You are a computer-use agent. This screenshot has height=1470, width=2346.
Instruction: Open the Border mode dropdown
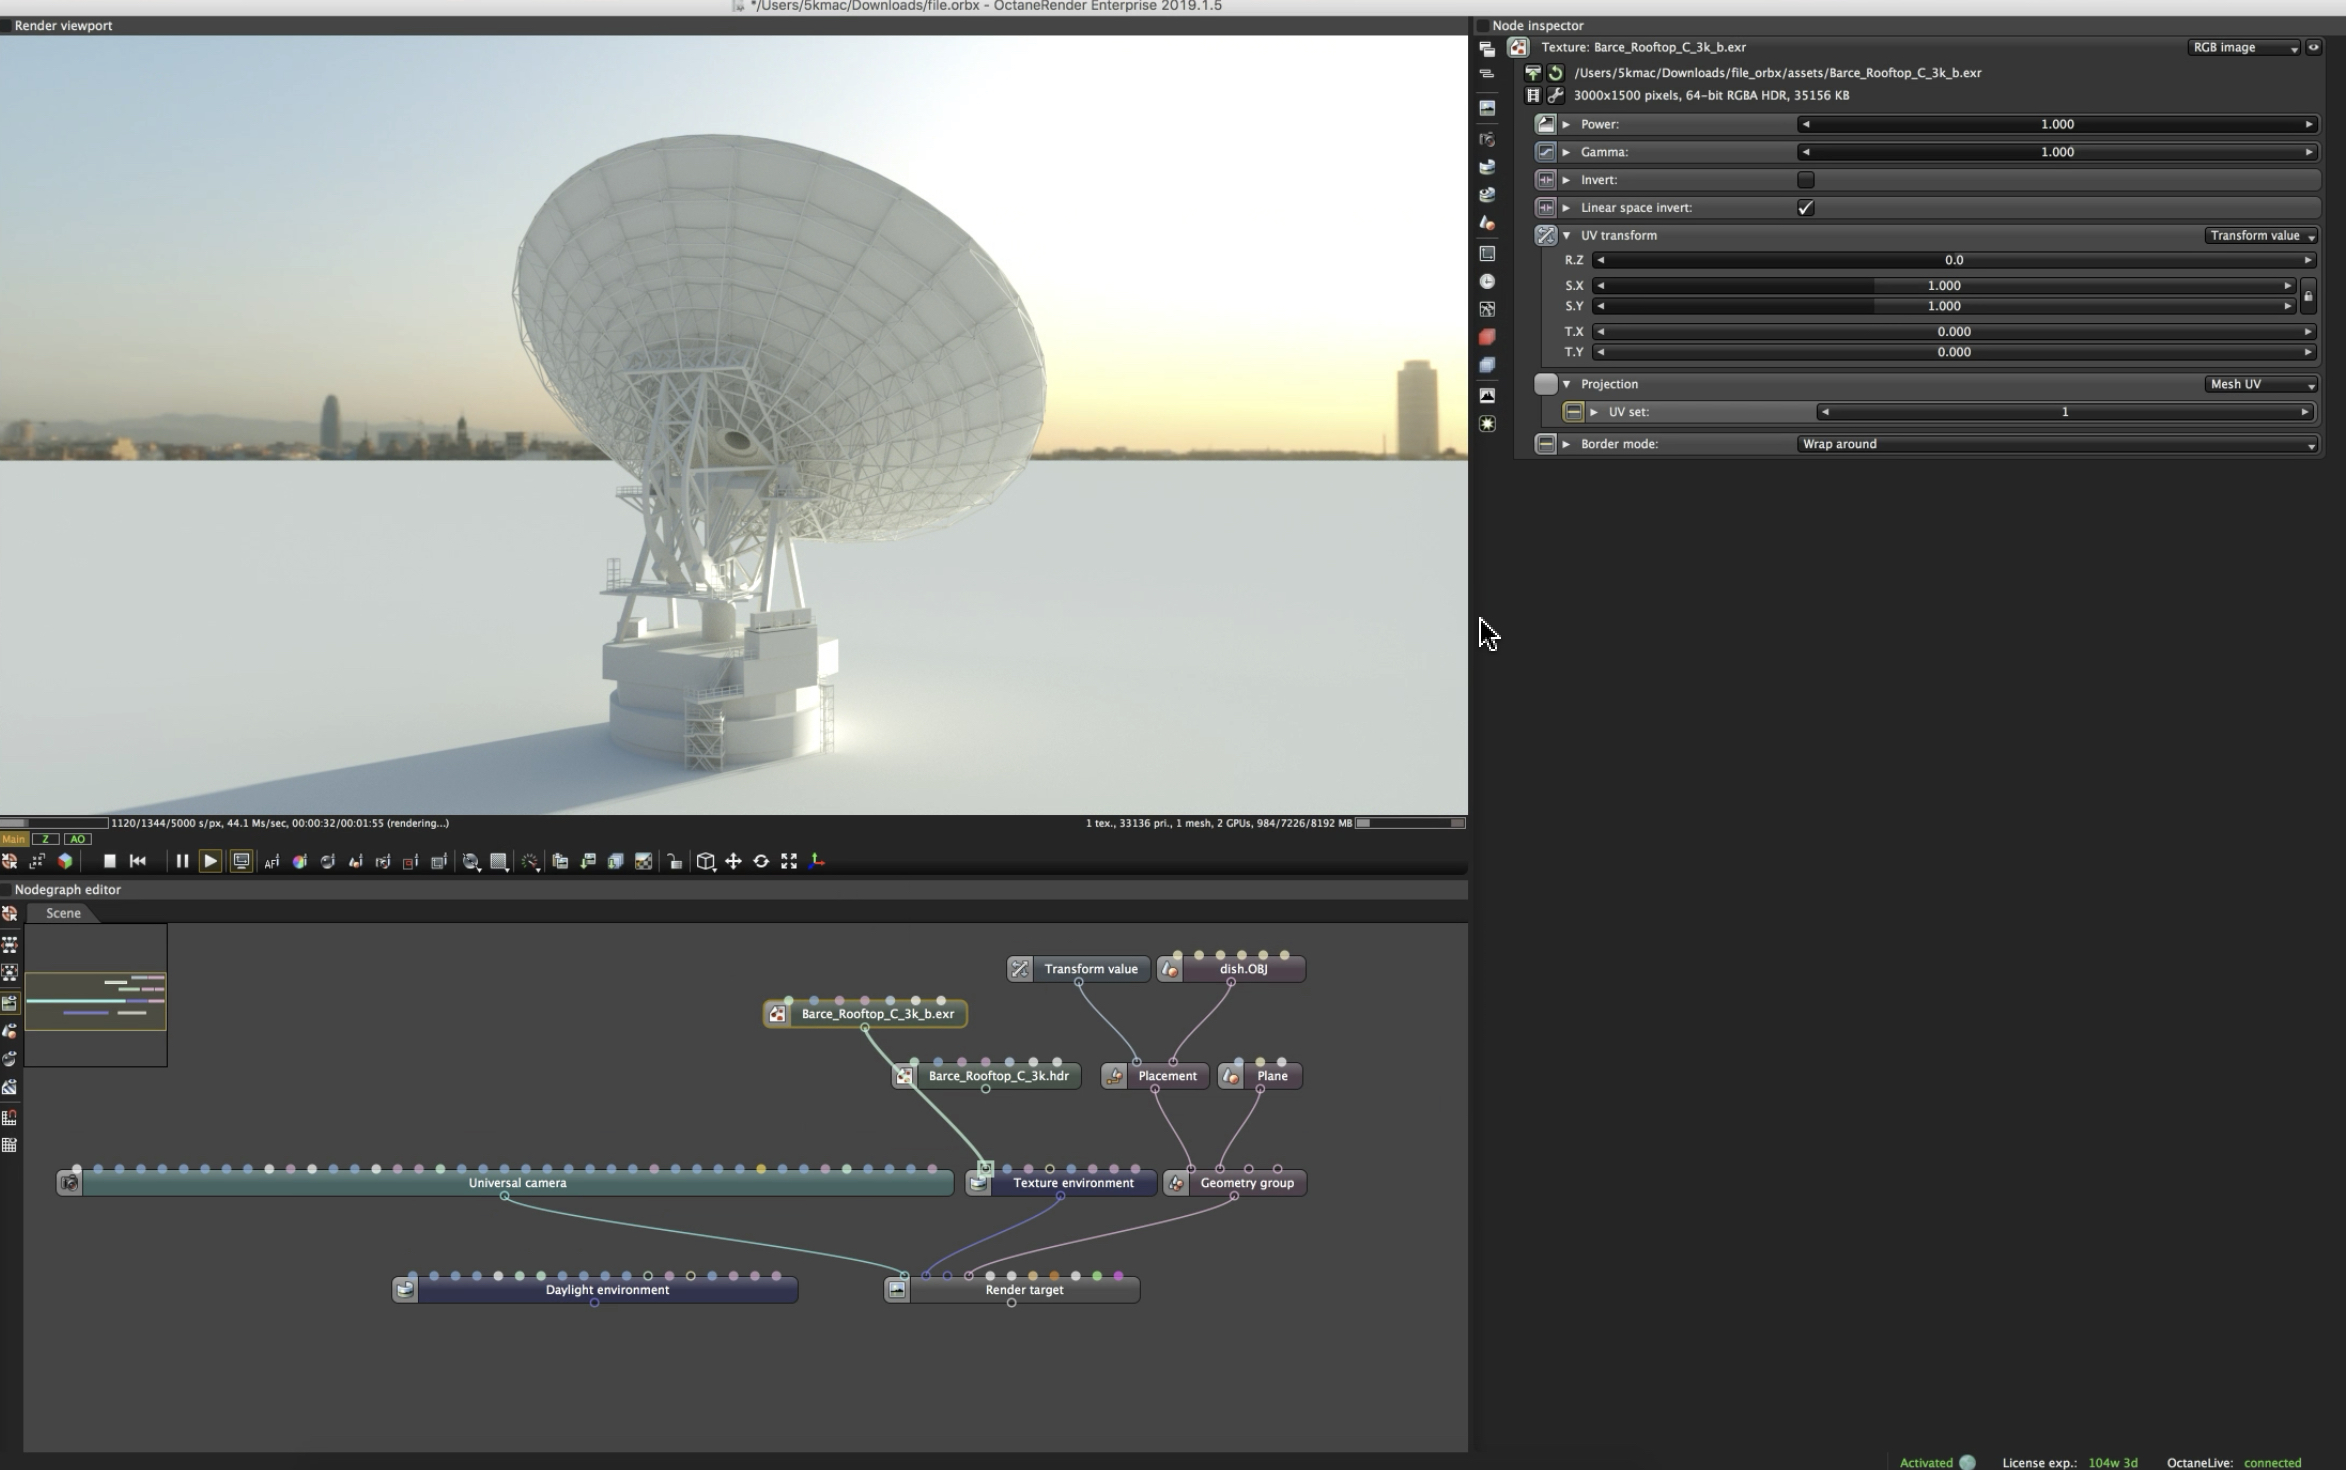(2056, 444)
